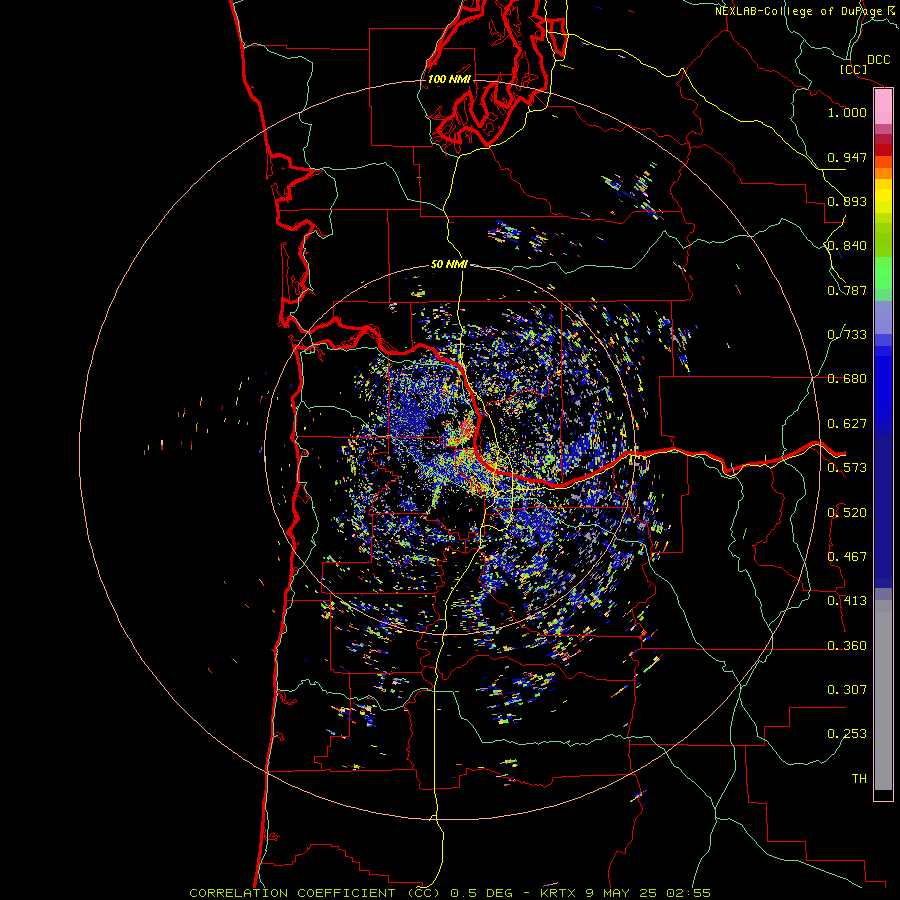
Task: Pick the dark red swatch on the color bar
Action: [883, 149]
